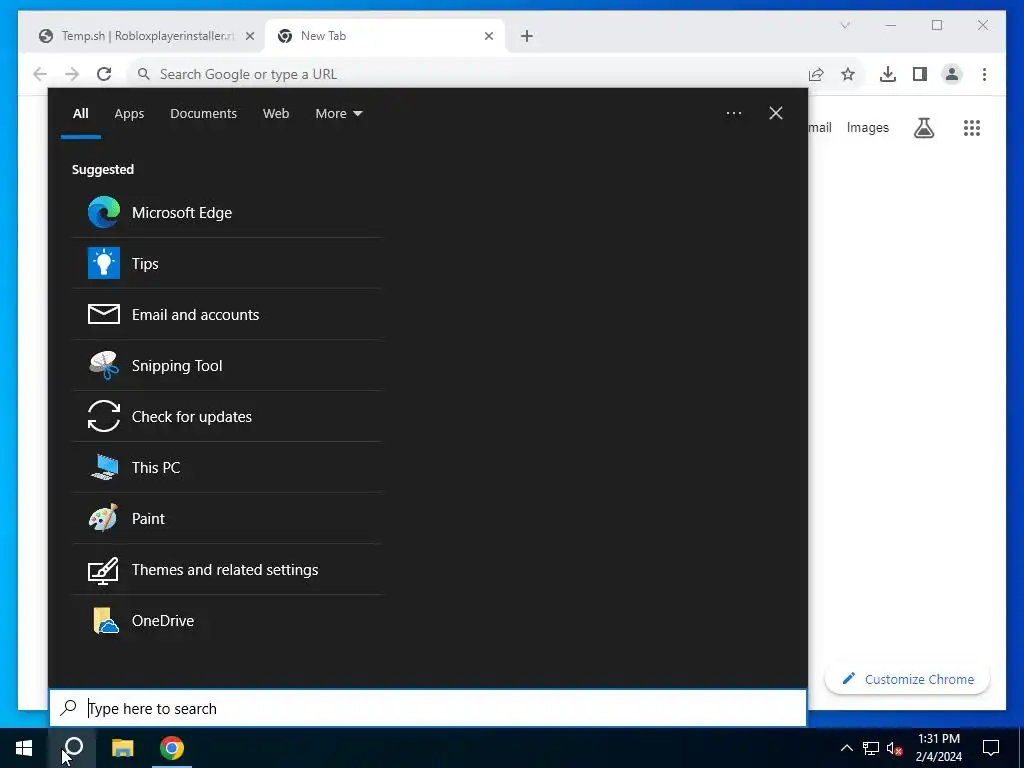Open Search Labs flask icon

(923, 128)
